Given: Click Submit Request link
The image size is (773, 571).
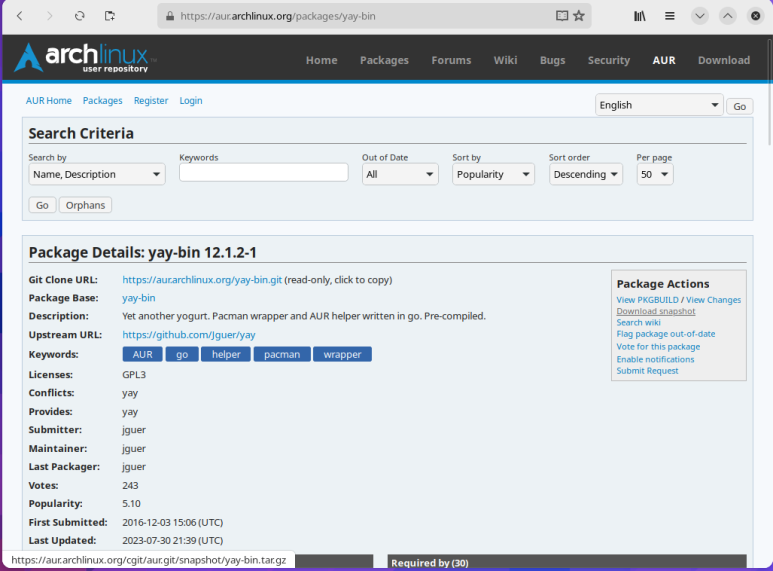Looking at the screenshot, I should [x=647, y=371].
